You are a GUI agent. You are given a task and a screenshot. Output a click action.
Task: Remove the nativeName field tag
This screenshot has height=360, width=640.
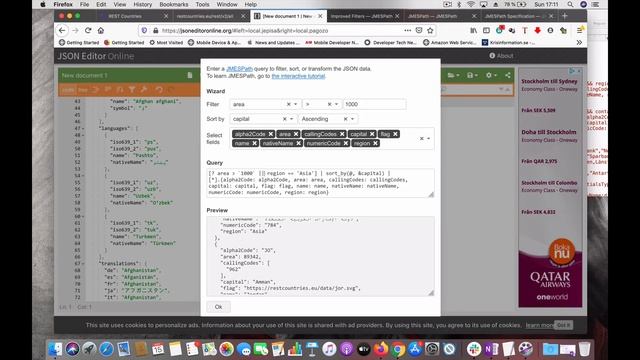(298, 143)
